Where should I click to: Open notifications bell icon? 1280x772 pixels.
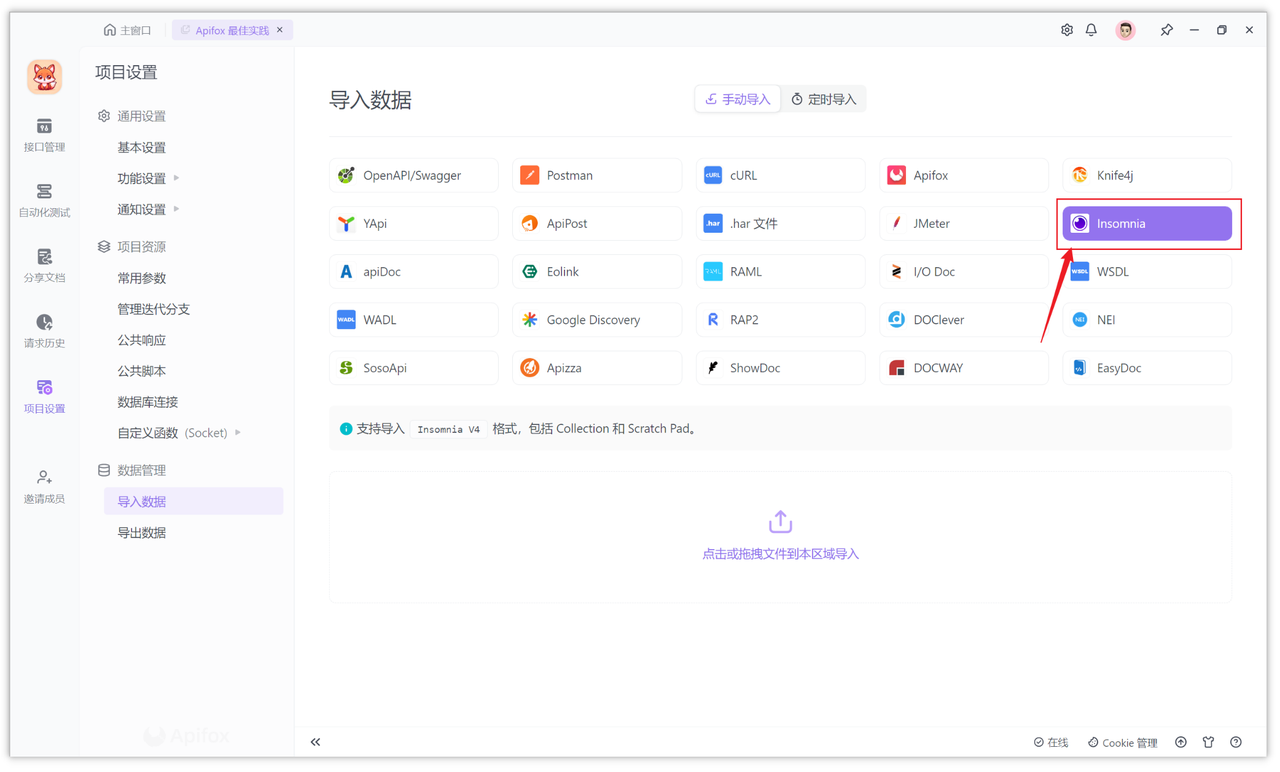(1091, 30)
